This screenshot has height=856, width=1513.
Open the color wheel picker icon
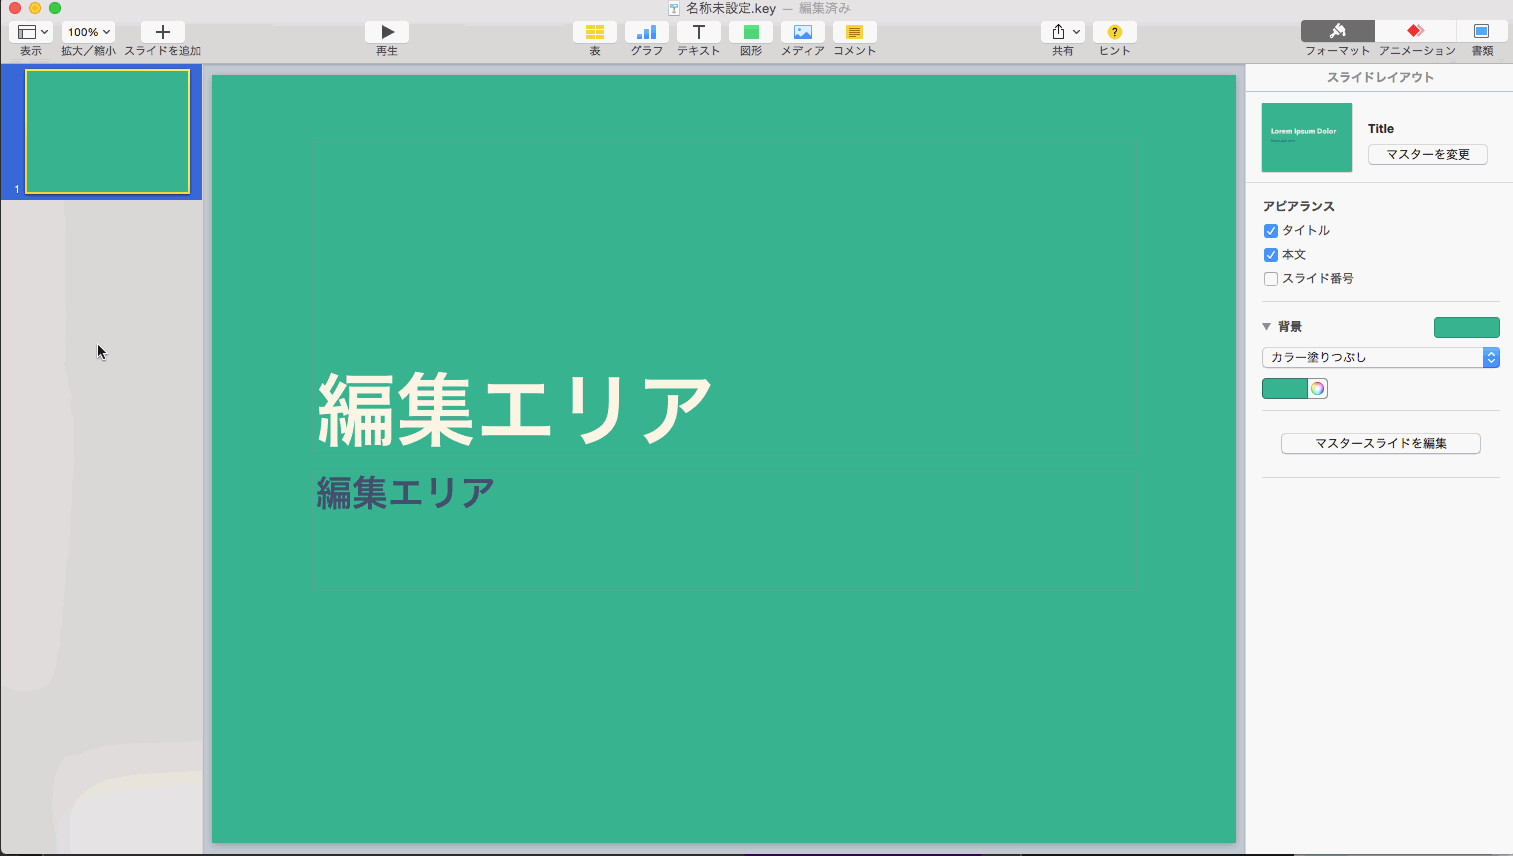pyautogui.click(x=1318, y=389)
